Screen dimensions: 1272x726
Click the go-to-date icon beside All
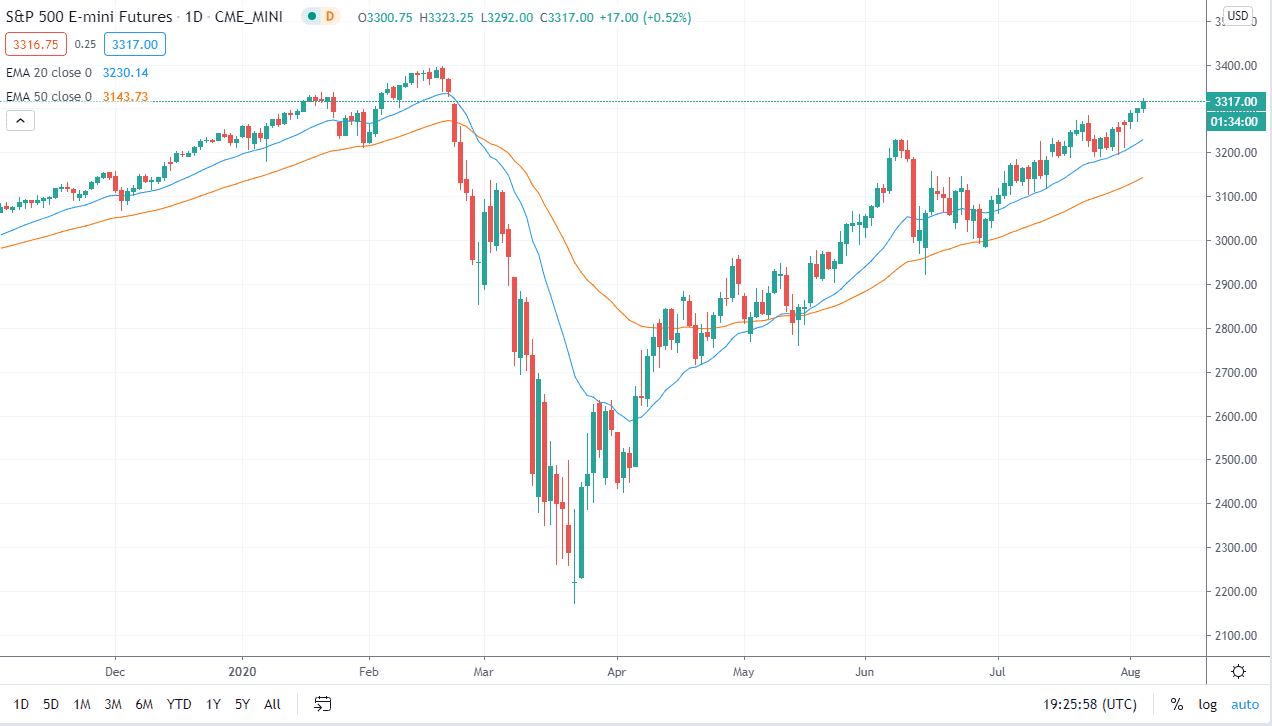(x=322, y=704)
